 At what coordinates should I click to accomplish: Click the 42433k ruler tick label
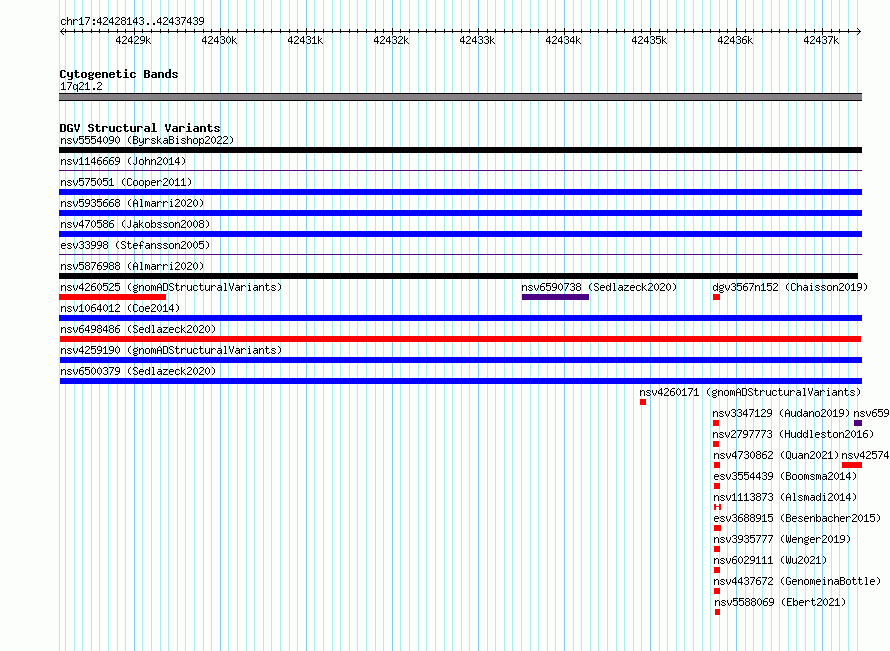477,40
